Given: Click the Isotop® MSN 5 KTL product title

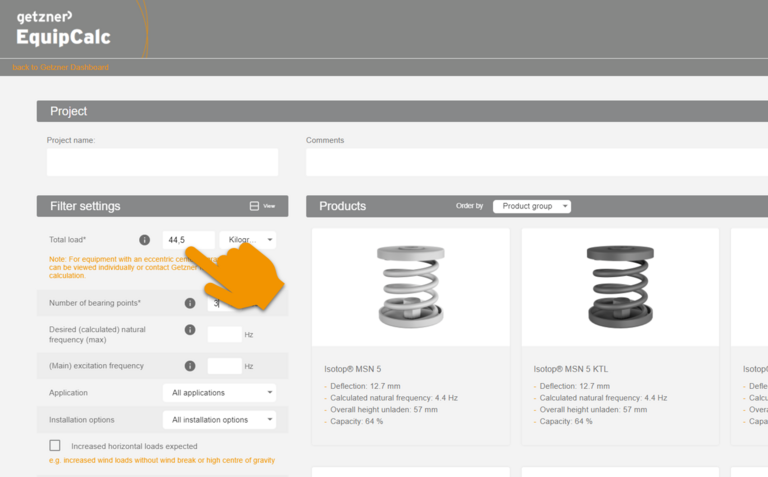Looking at the screenshot, I should (571, 369).
